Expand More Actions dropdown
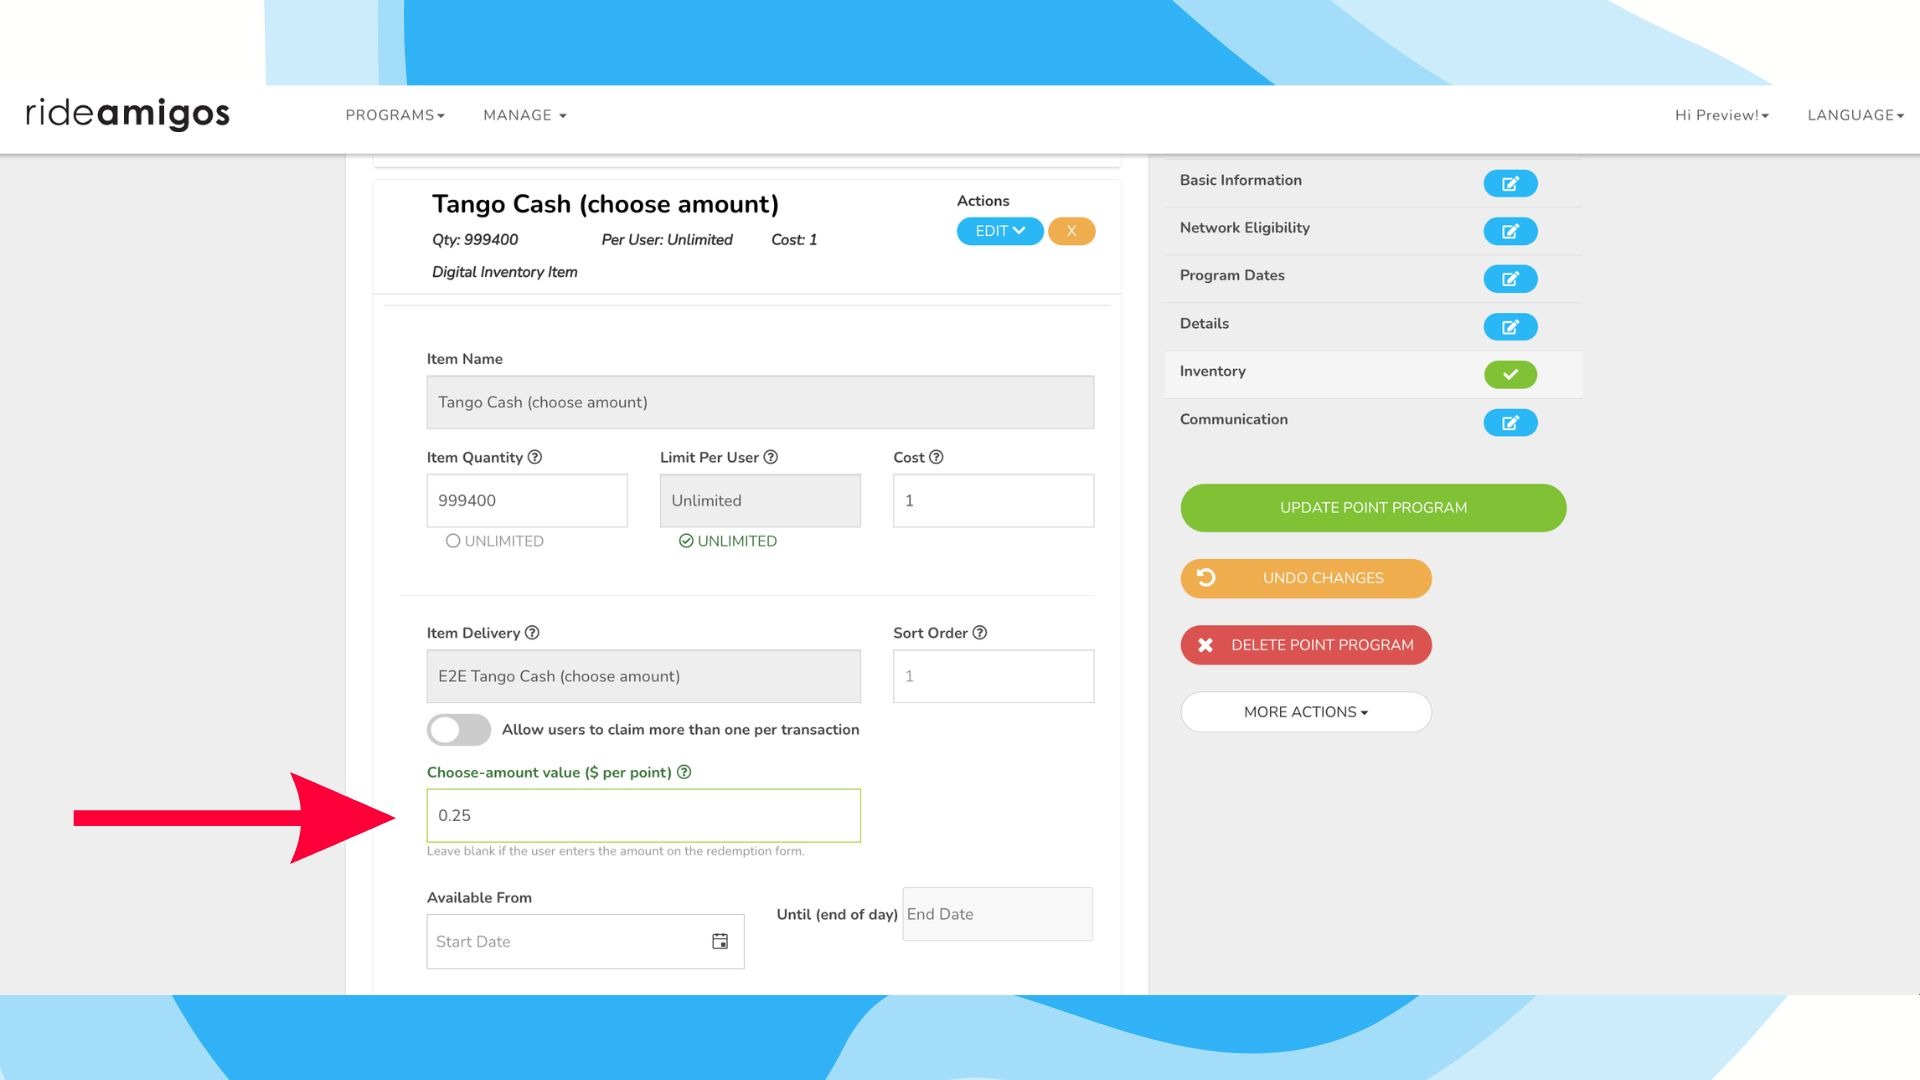This screenshot has height=1080, width=1920. (1306, 712)
